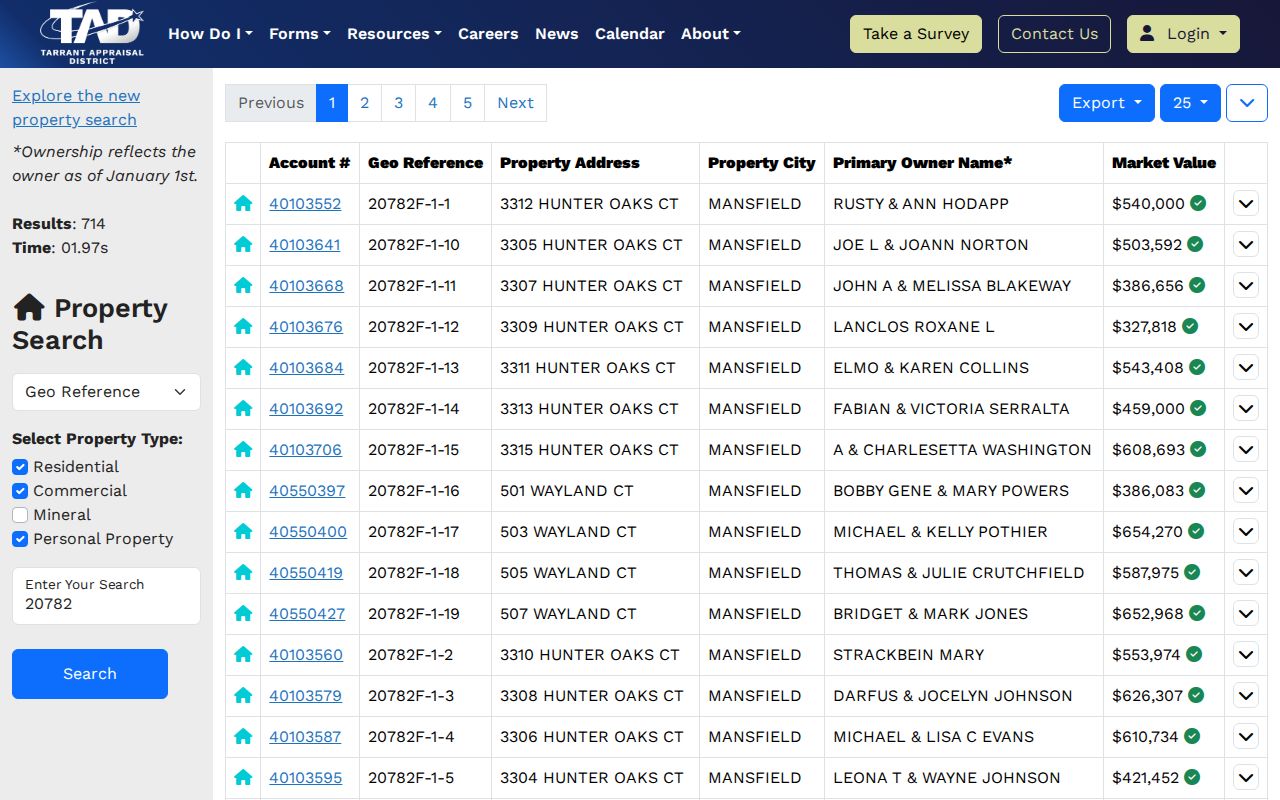
Task: Click the TAD Tarrant Appraisal District logo
Action: point(92,36)
